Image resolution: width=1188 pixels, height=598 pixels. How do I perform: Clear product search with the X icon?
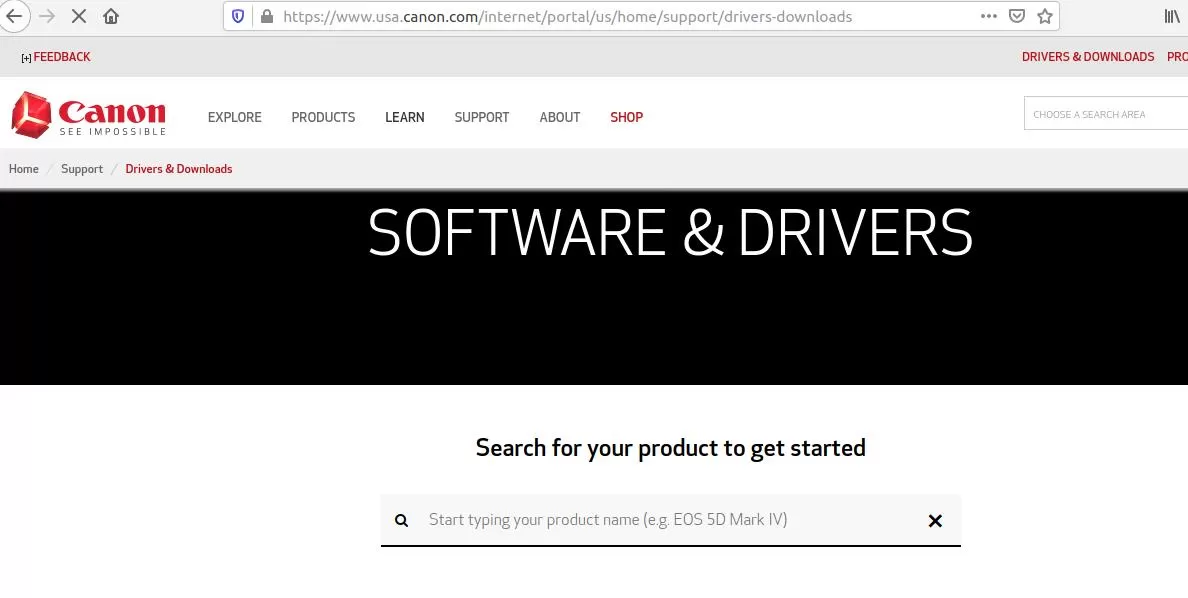pos(935,521)
